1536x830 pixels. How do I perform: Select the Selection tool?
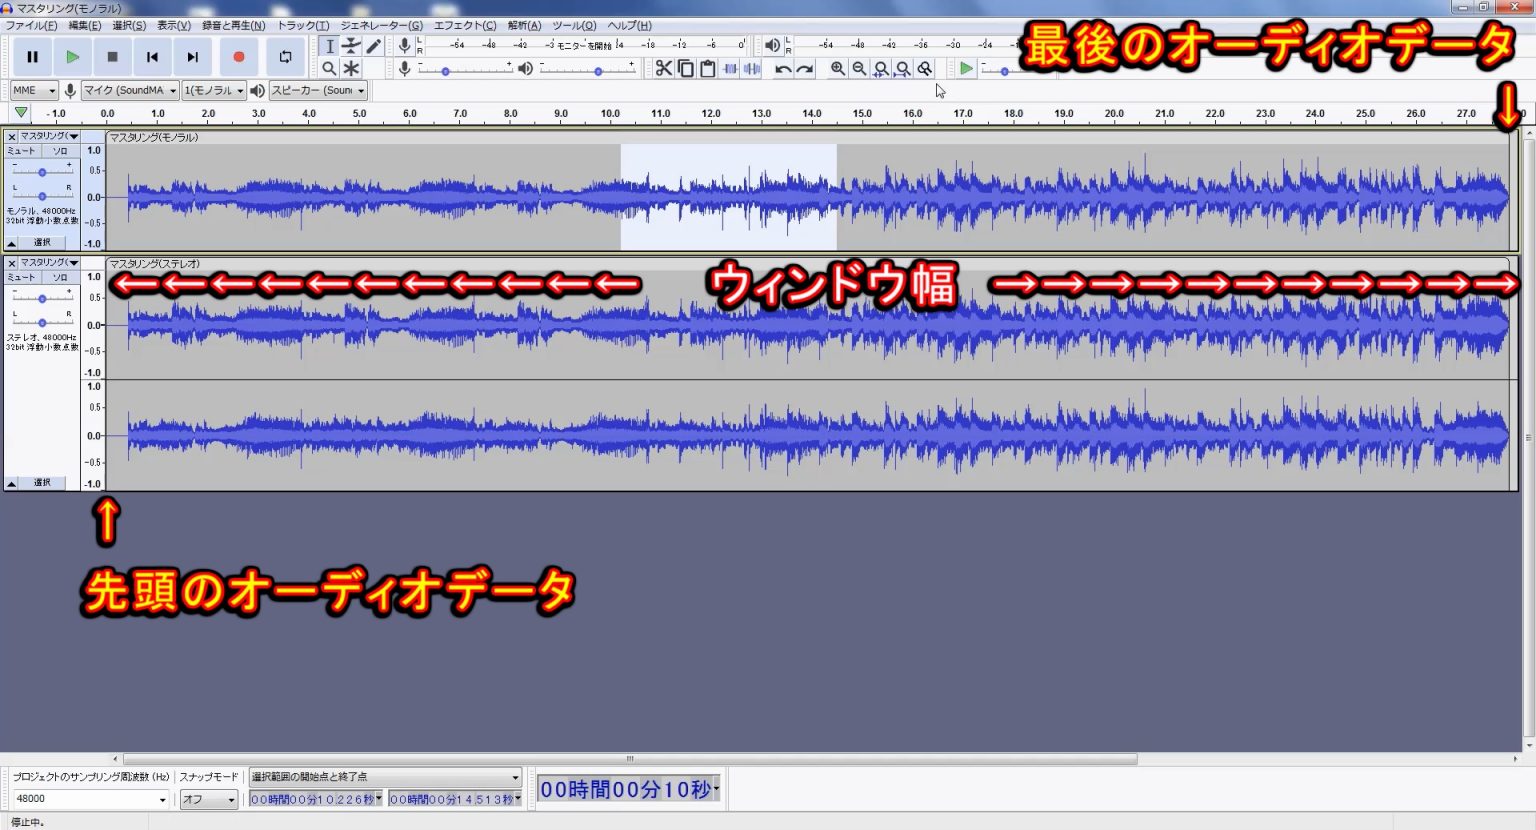click(329, 46)
